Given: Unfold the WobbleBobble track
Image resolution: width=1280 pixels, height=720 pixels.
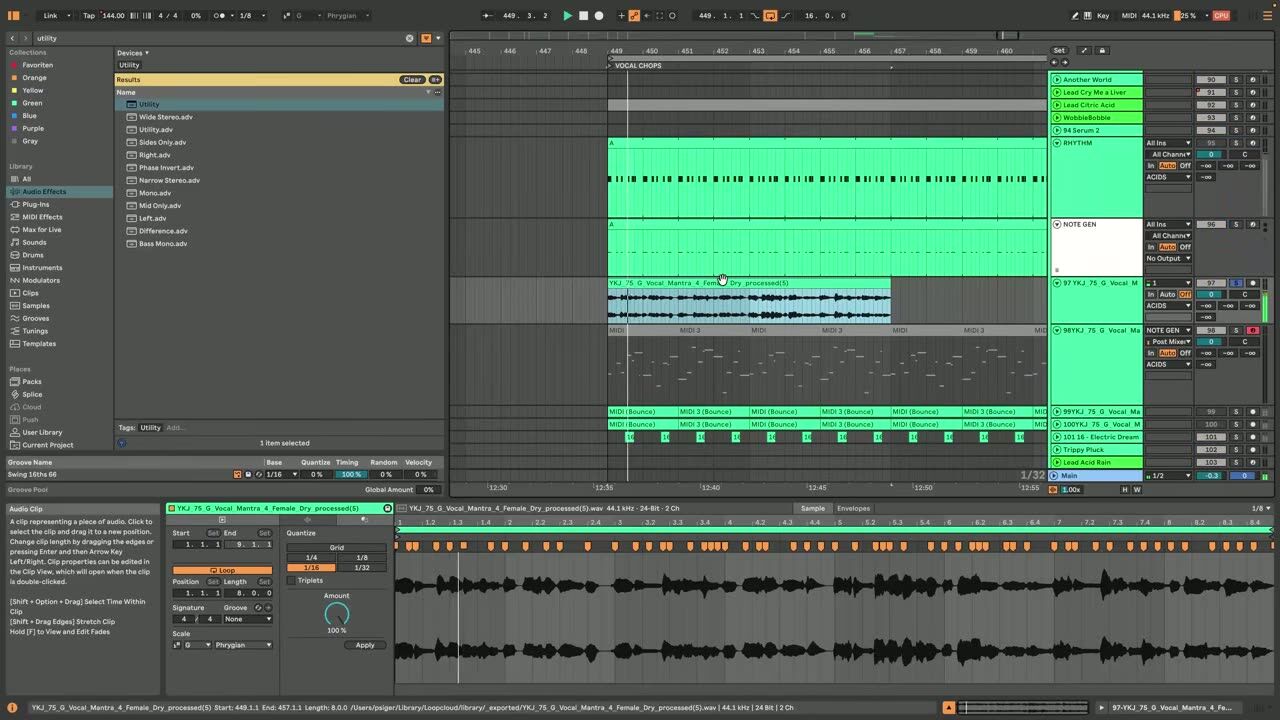Looking at the screenshot, I should point(1057,118).
